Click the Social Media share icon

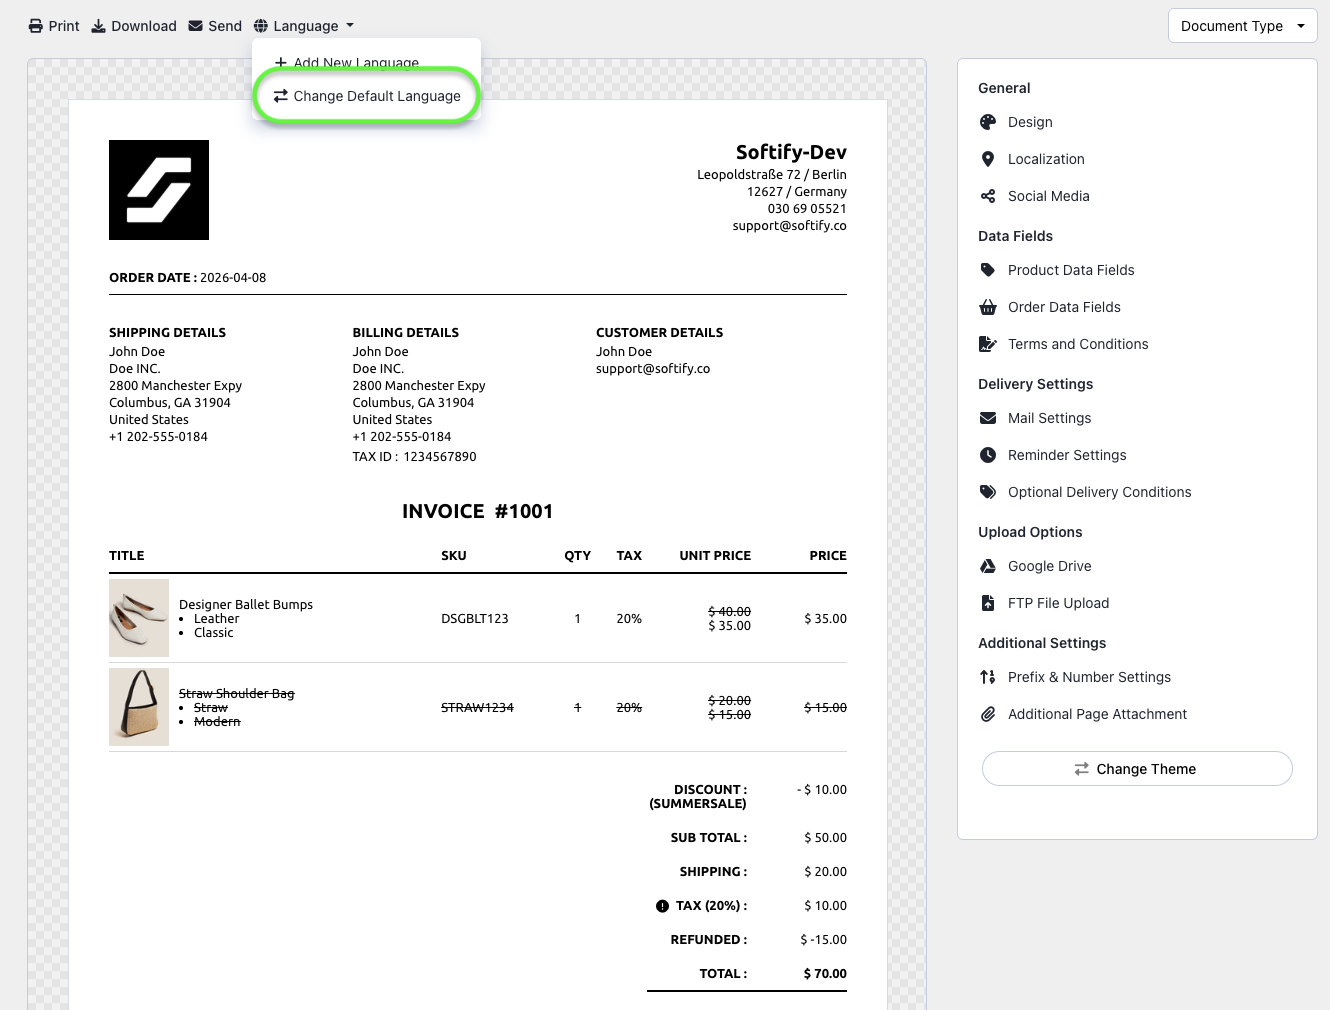coord(988,196)
